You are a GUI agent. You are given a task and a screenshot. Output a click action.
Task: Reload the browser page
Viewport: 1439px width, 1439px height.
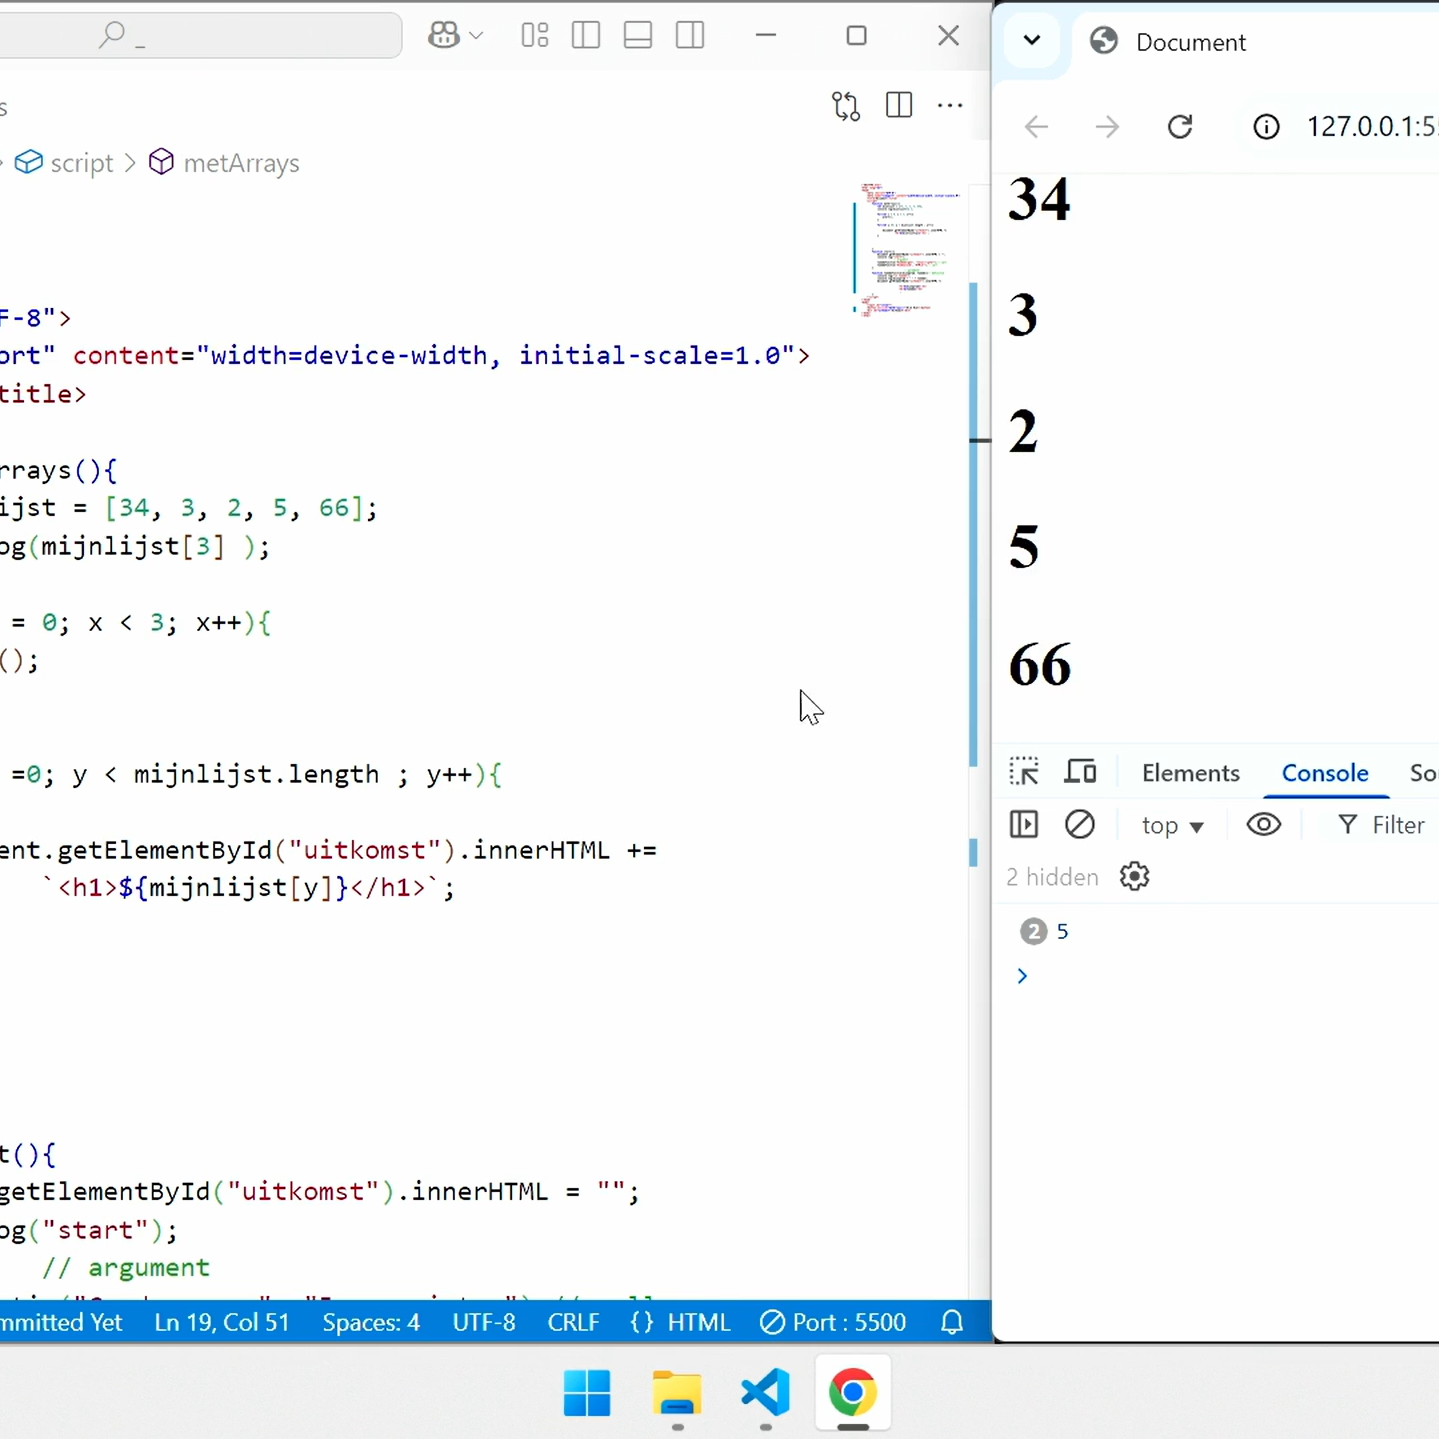[1180, 127]
